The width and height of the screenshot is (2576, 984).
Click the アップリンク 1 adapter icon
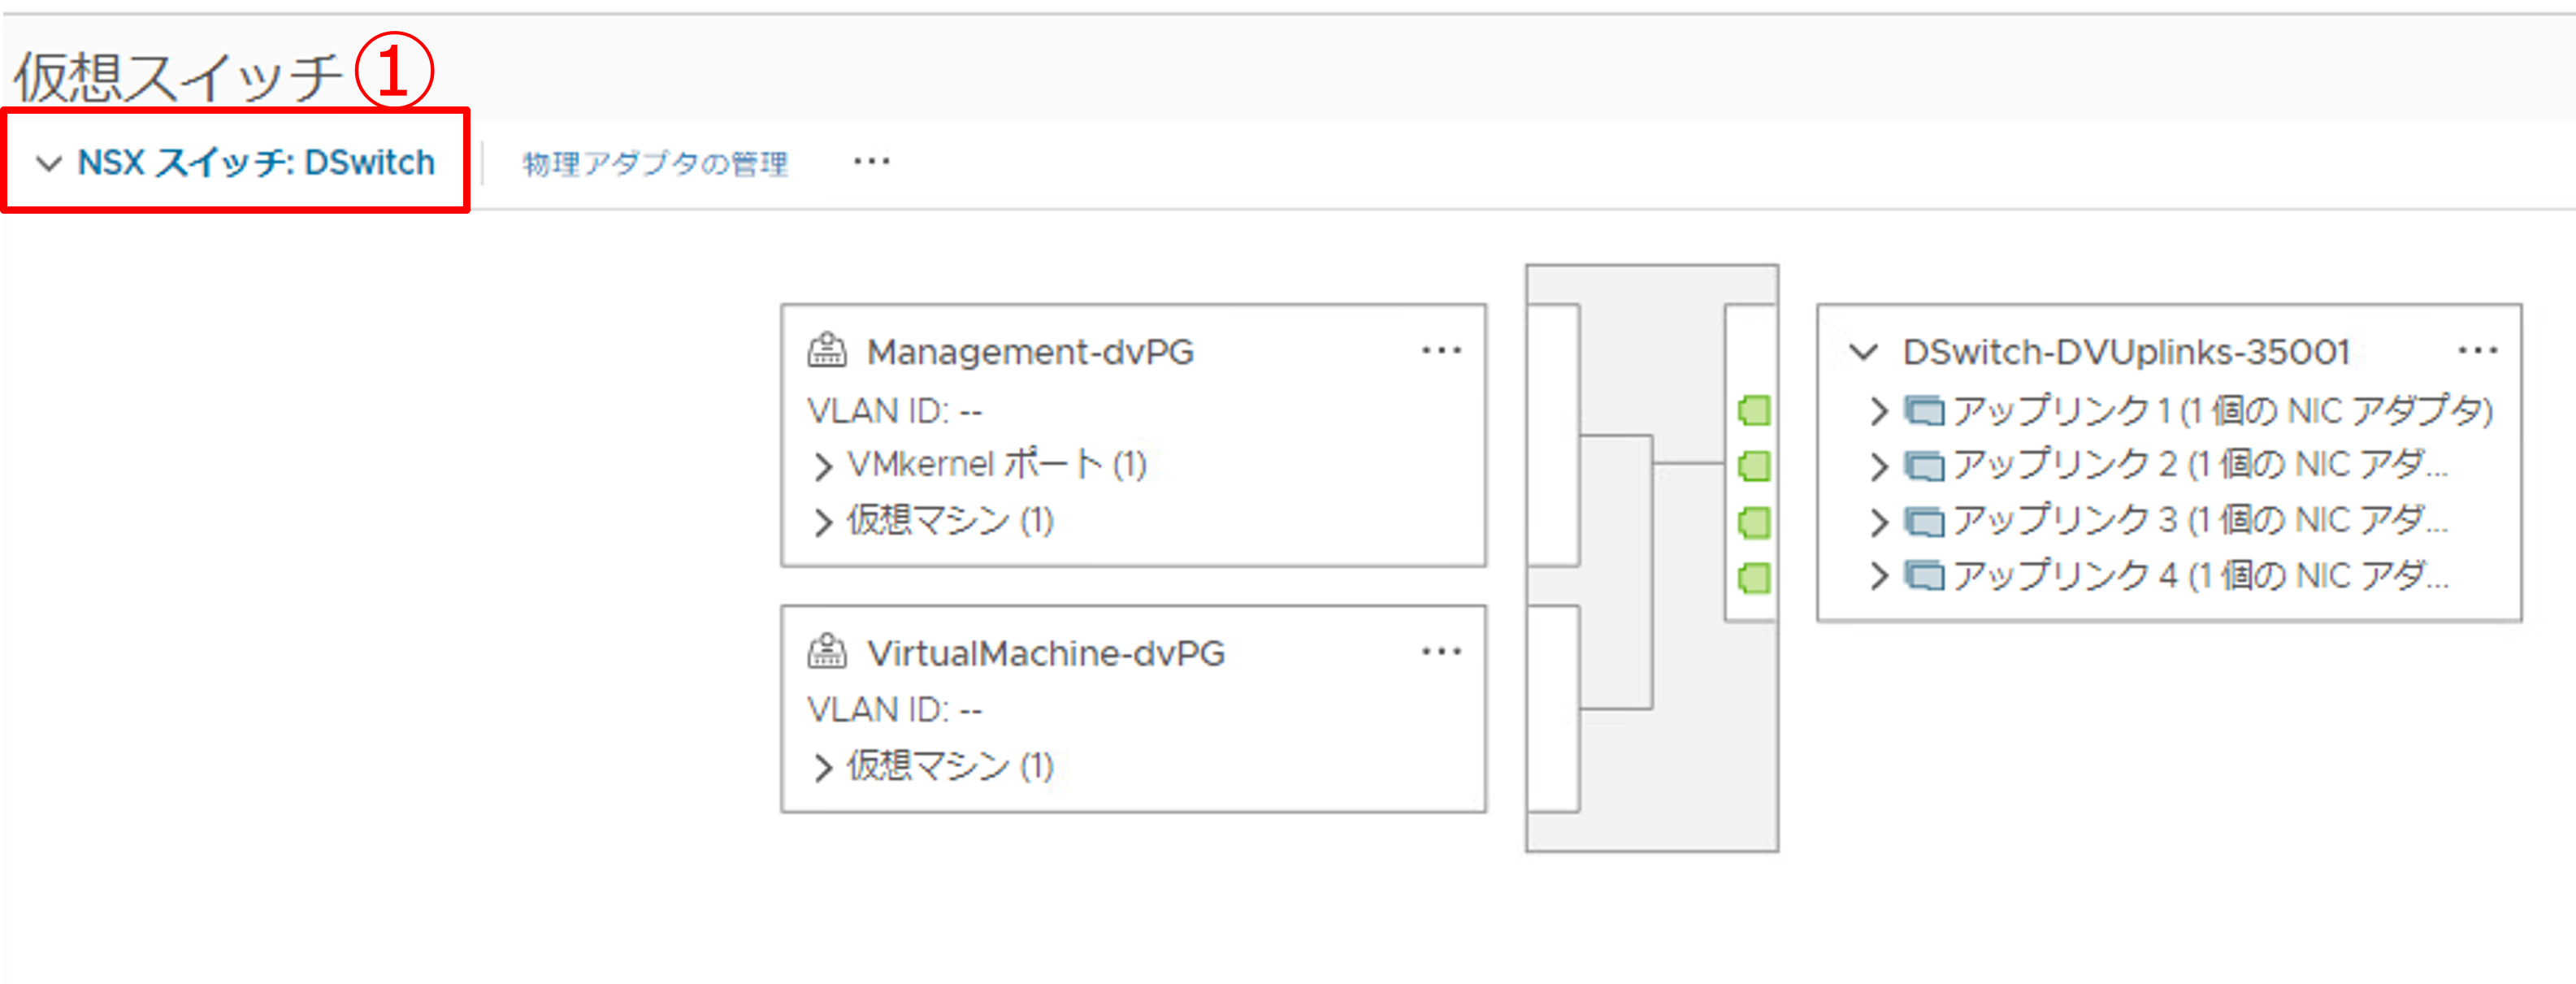coord(1924,411)
